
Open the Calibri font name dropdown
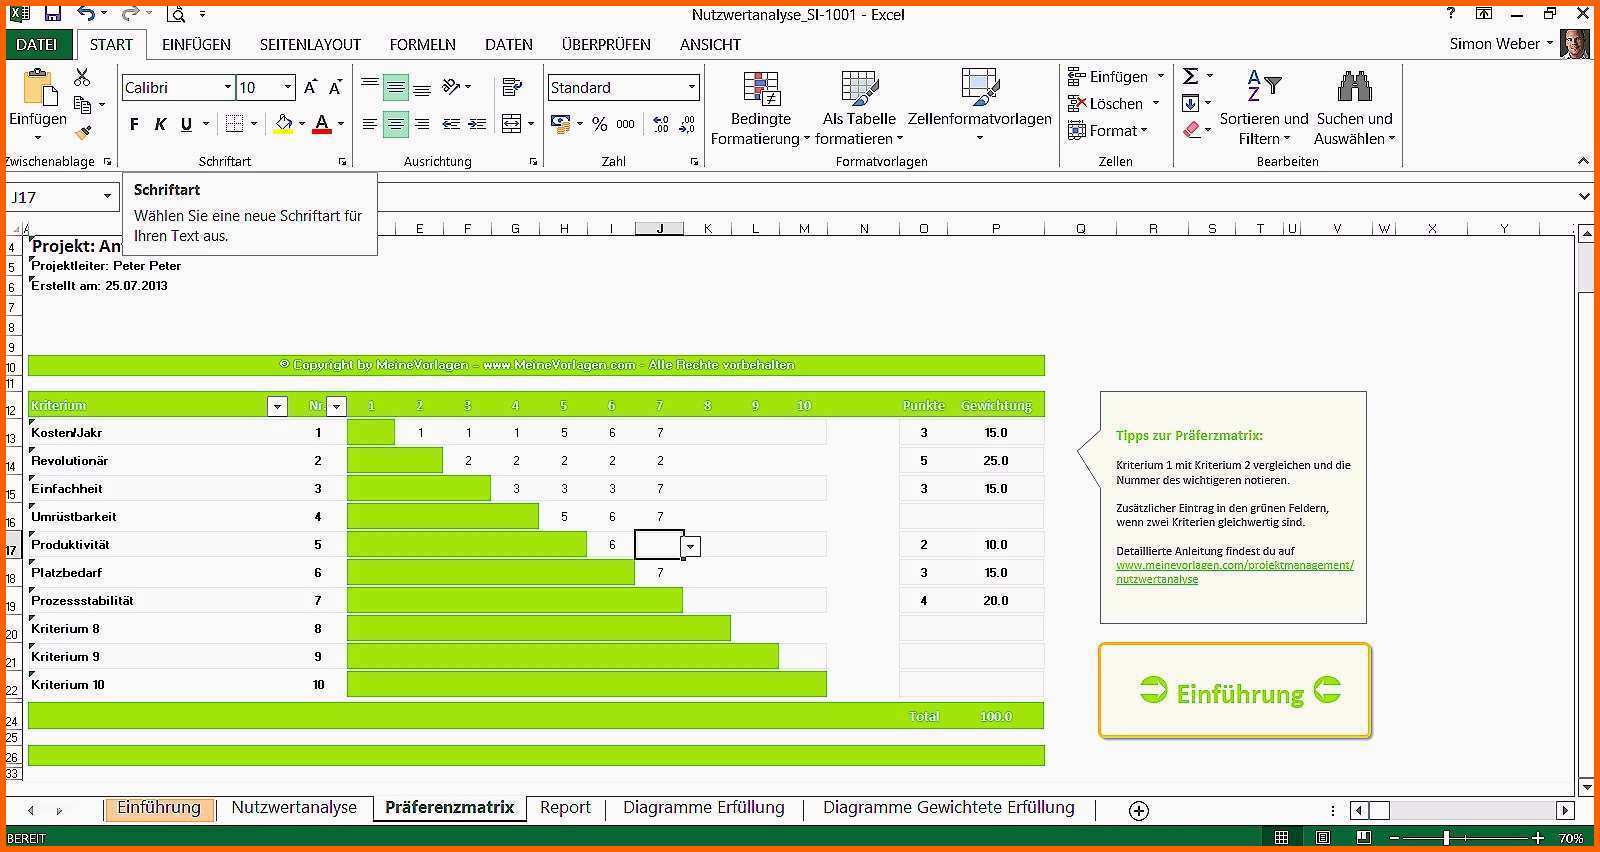pos(227,88)
